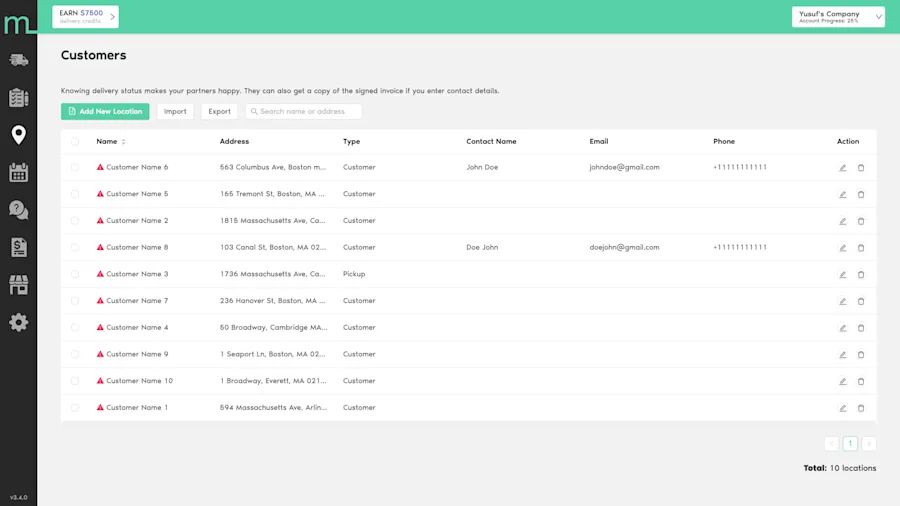Viewport: 900px width, 506px height.
Task: Click the email johndoe@gmail.com
Action: pyautogui.click(x=624, y=167)
